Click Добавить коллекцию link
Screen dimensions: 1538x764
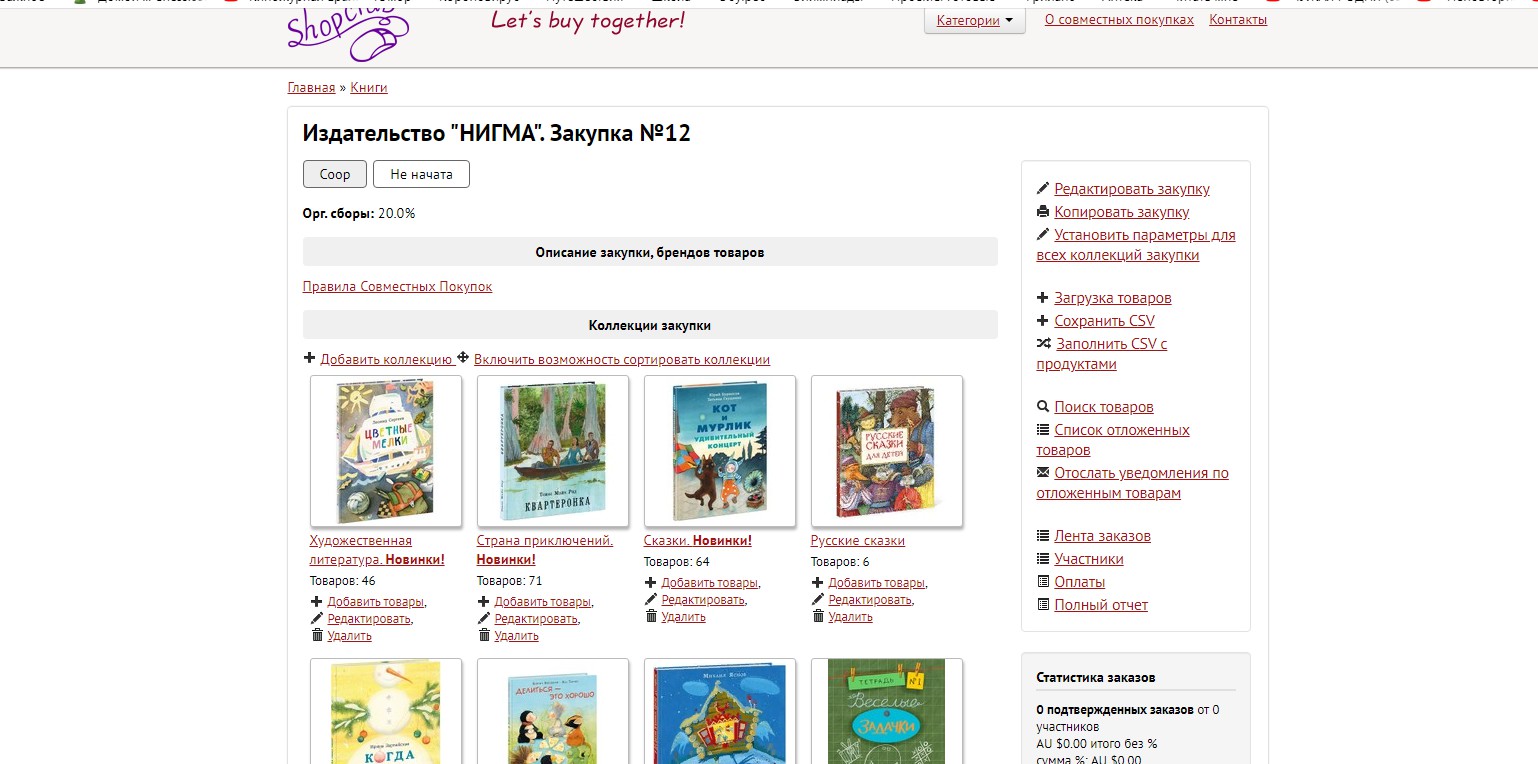pos(387,359)
